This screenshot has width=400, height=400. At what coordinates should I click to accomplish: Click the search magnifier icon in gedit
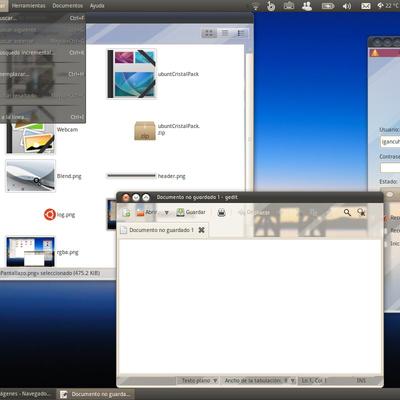click(347, 212)
